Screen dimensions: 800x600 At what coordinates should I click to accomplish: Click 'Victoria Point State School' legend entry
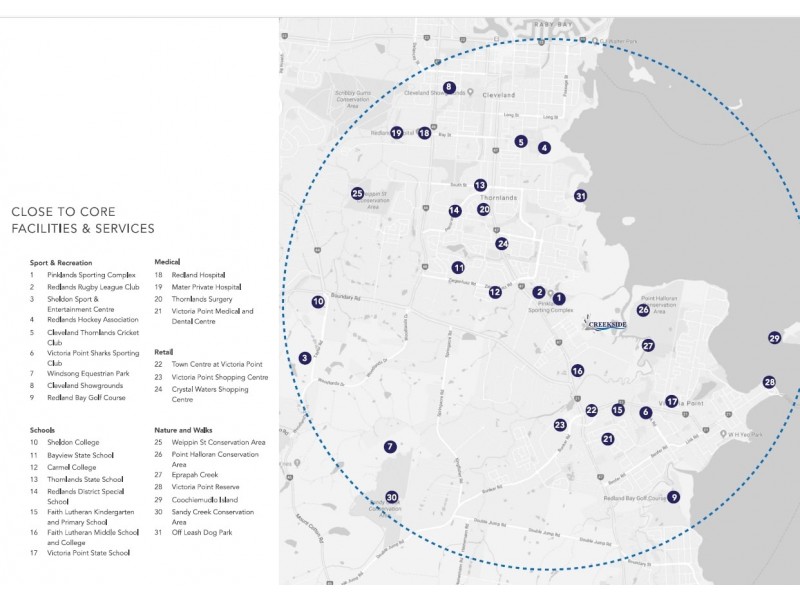89,553
